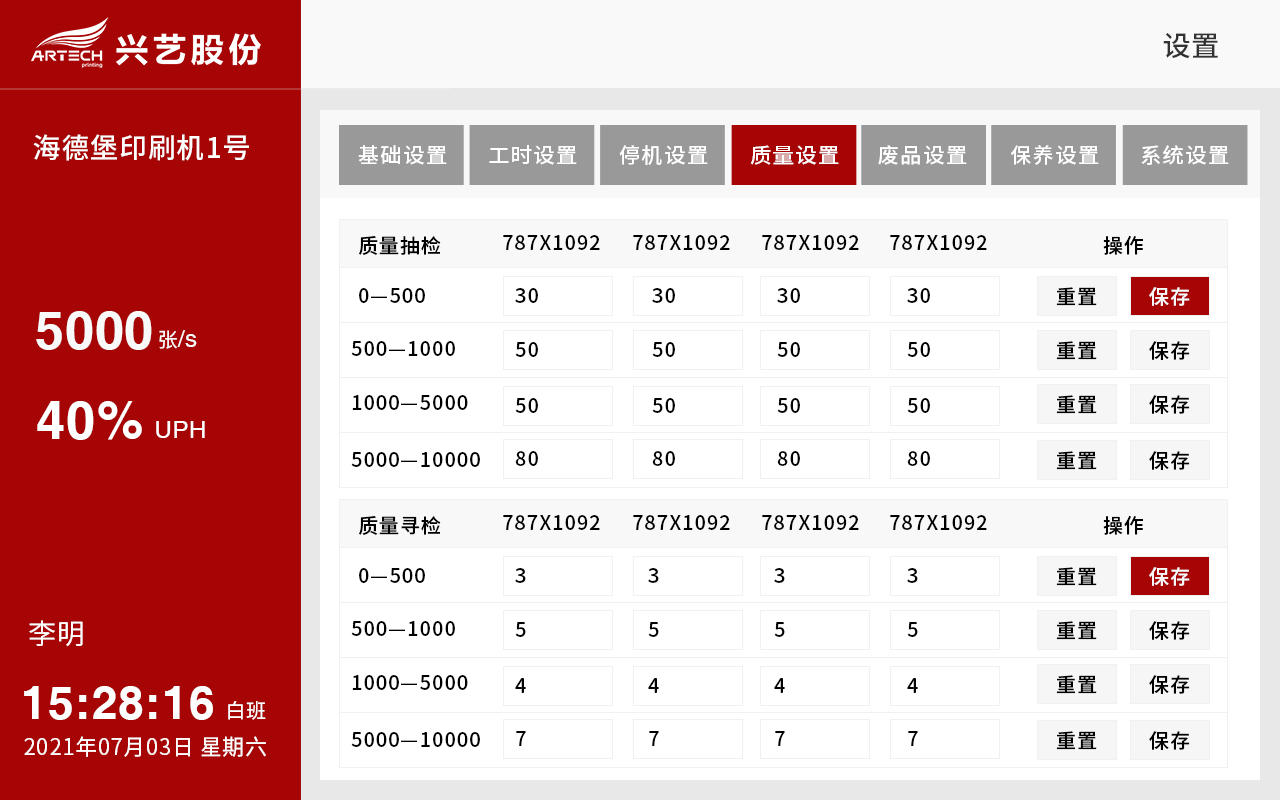The height and width of the screenshot is (800, 1280).
Task: Edit first-column field in 质量寻检 5000—10000 row
Action: coord(558,739)
